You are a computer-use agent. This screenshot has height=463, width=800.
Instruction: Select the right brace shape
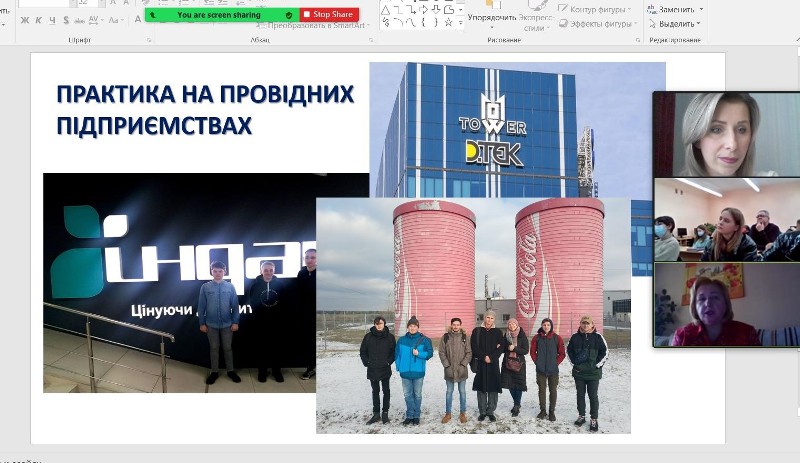(436, 22)
